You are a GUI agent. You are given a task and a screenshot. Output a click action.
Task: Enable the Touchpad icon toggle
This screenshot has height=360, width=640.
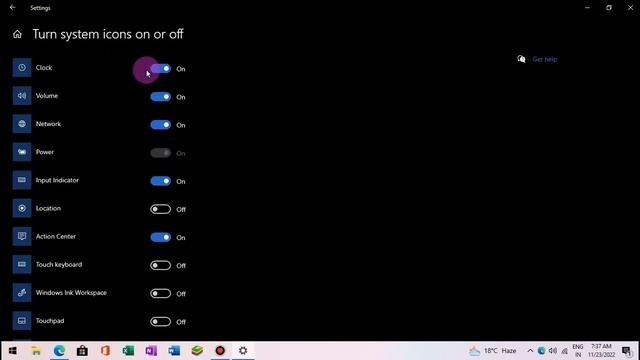point(160,322)
